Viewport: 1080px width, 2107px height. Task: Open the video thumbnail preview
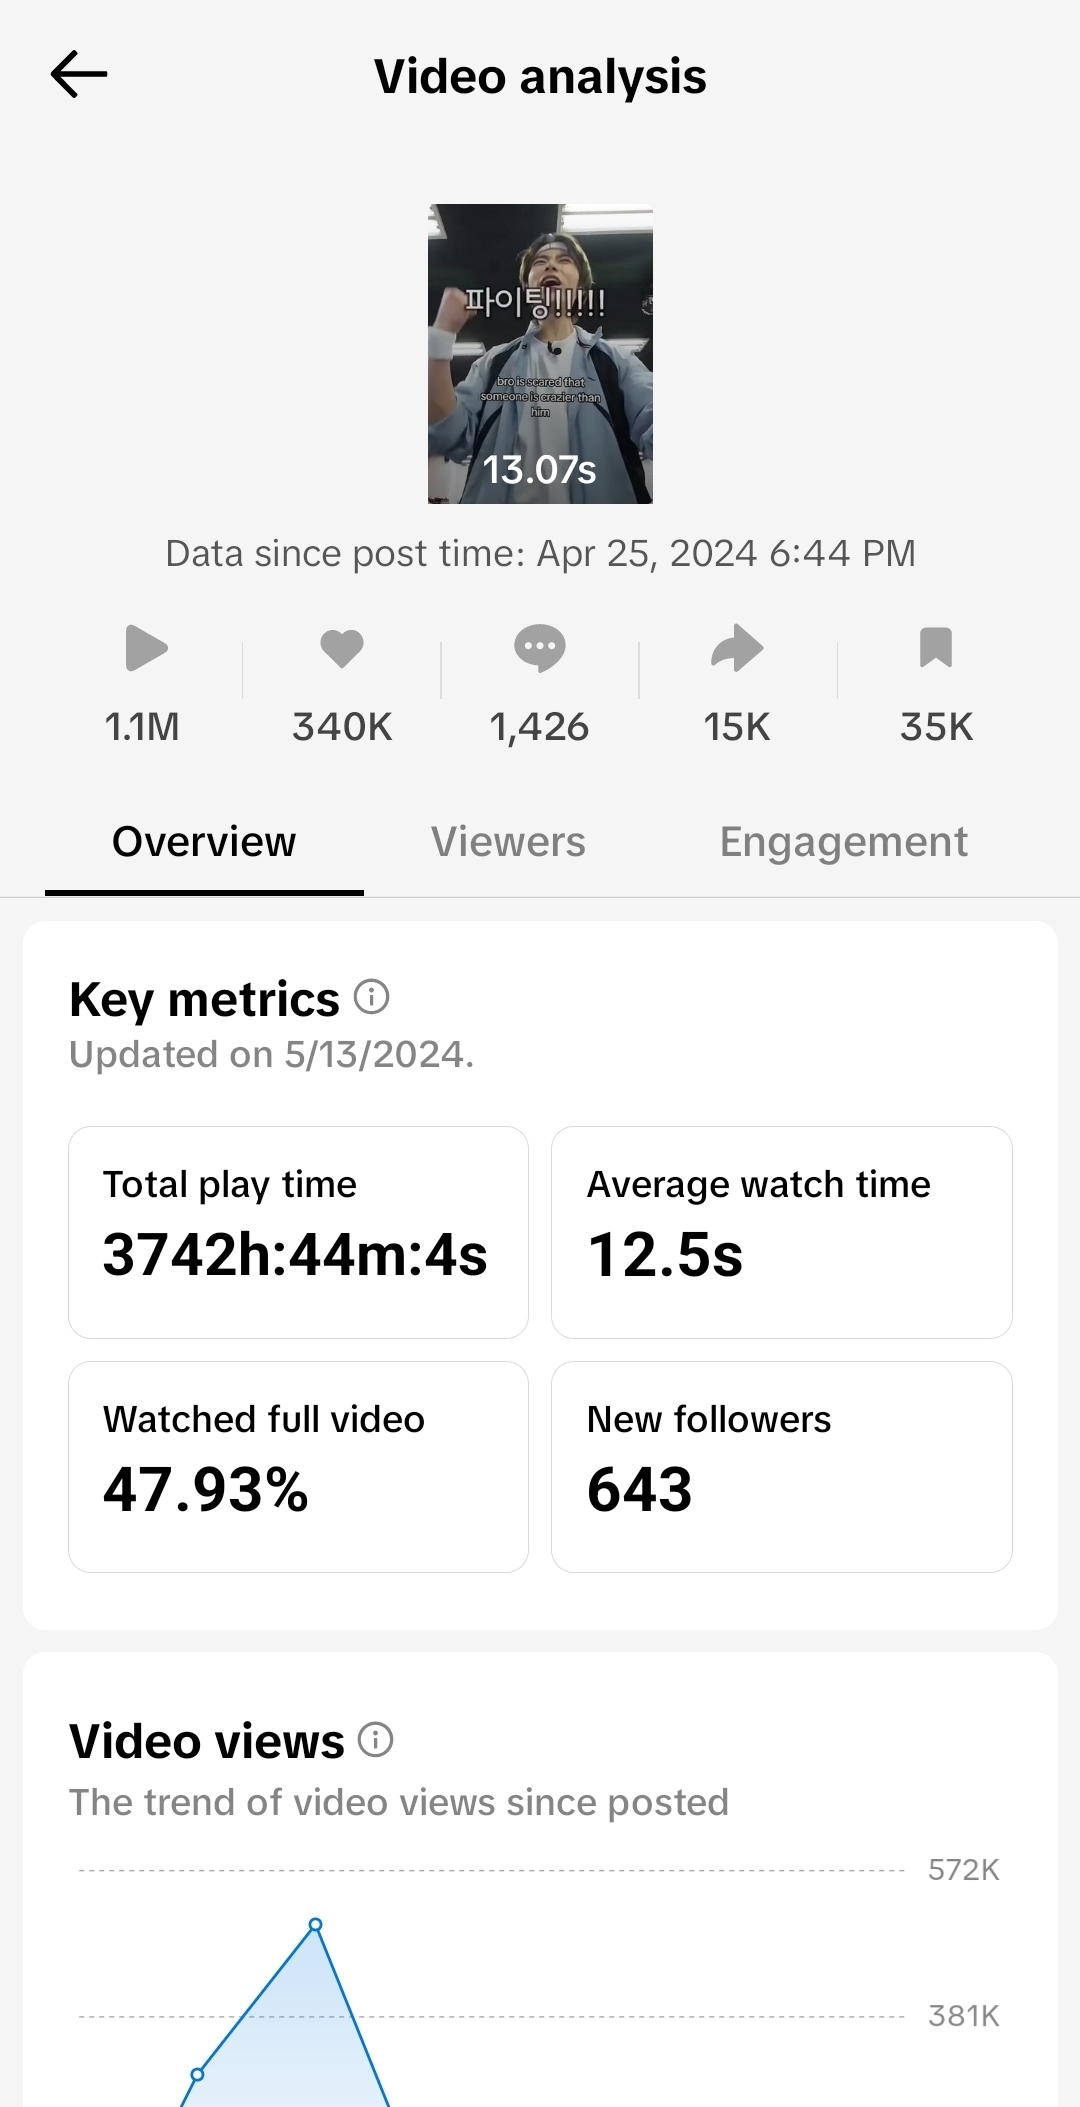pyautogui.click(x=540, y=354)
